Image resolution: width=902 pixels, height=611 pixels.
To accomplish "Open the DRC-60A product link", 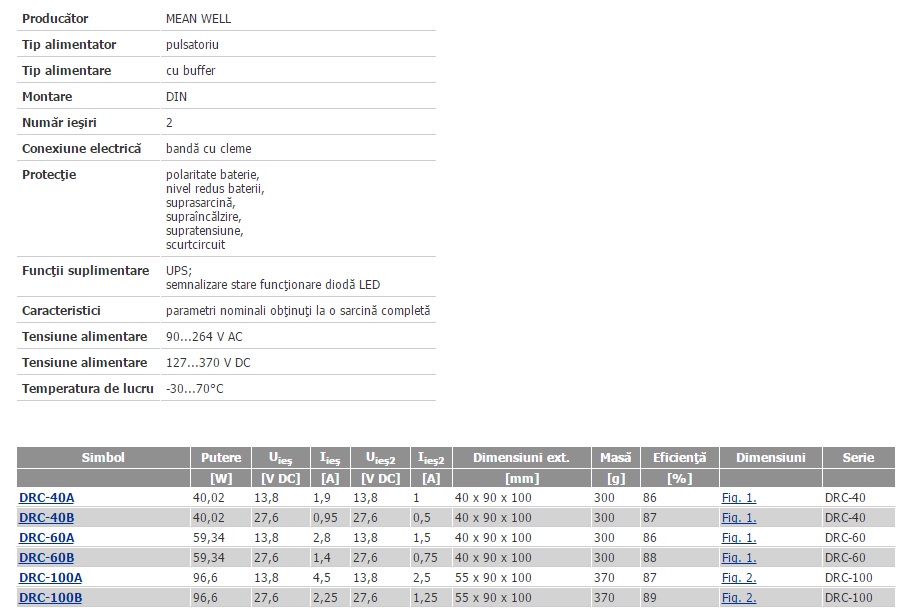I will 46,537.
